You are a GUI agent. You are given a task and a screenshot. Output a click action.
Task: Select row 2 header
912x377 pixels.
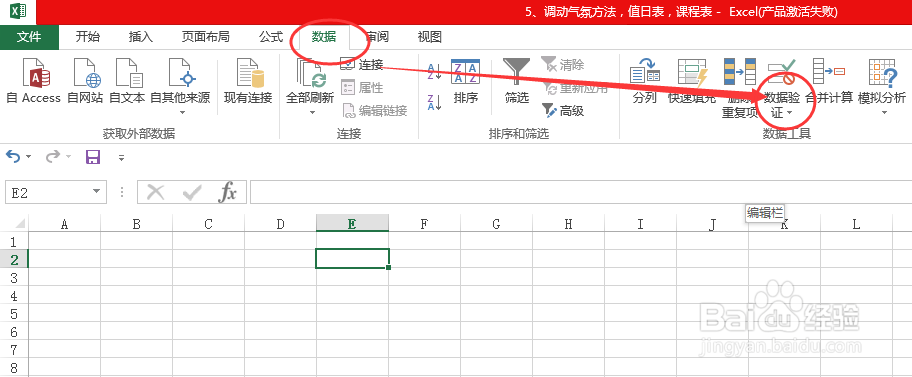[x=14, y=259]
